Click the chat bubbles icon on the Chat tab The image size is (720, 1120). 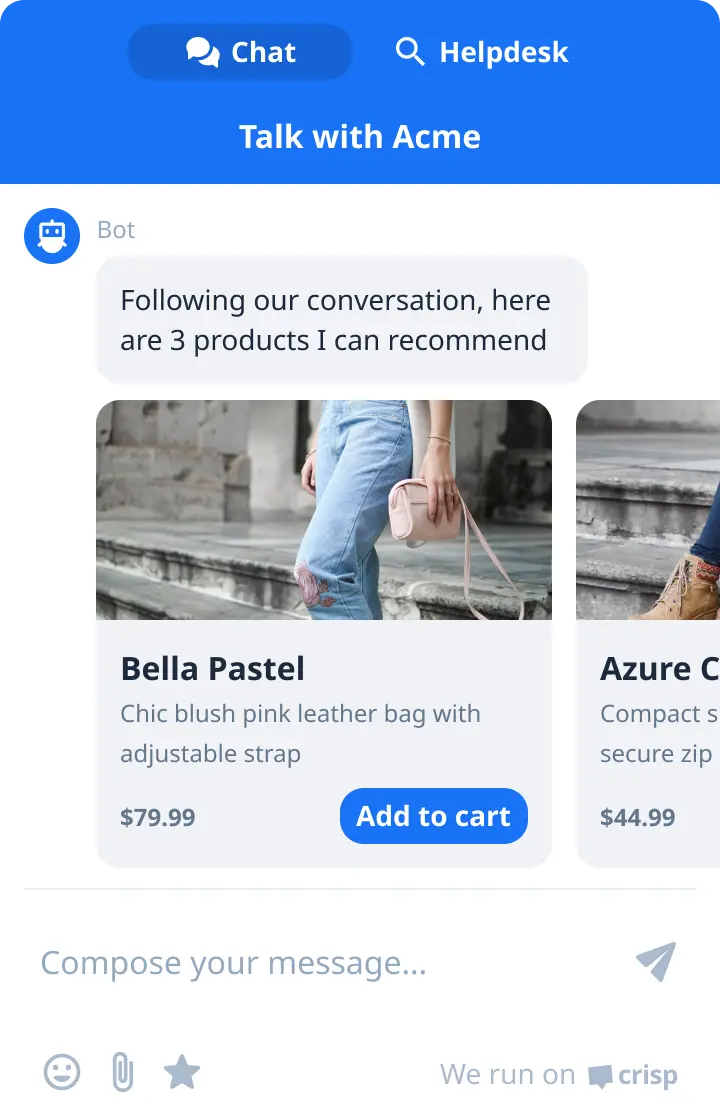click(x=202, y=51)
